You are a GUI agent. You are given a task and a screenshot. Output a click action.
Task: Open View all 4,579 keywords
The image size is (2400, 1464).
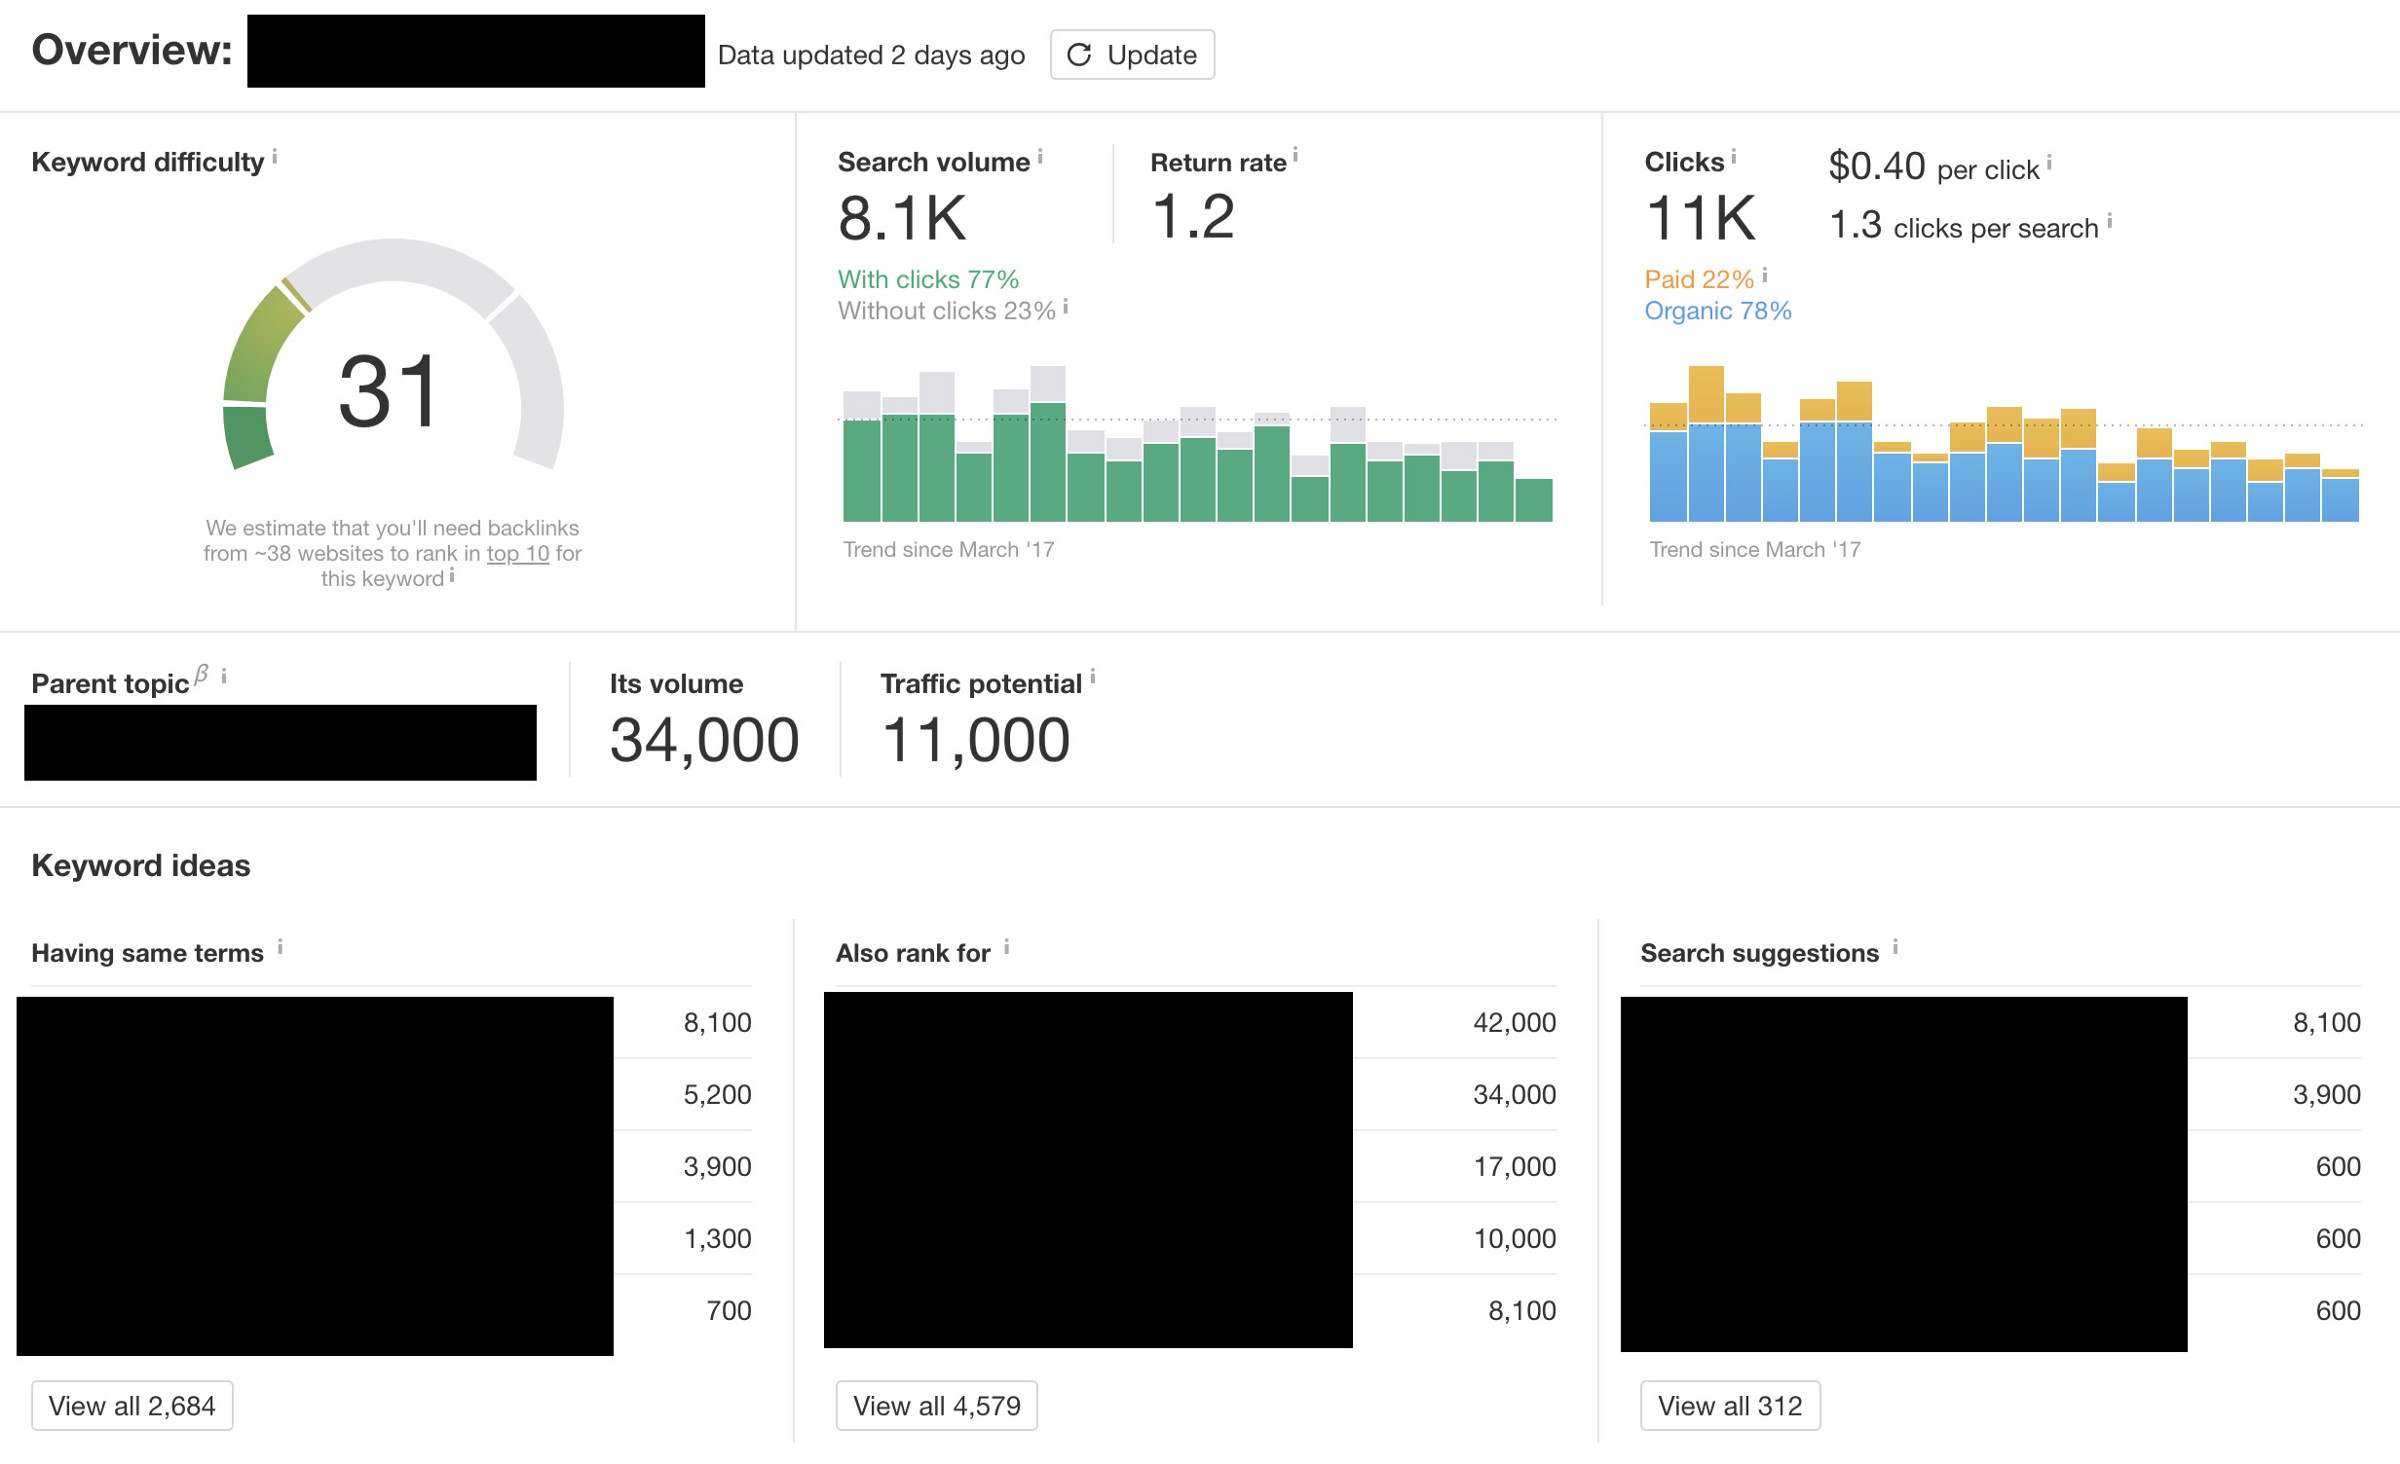[x=936, y=1405]
